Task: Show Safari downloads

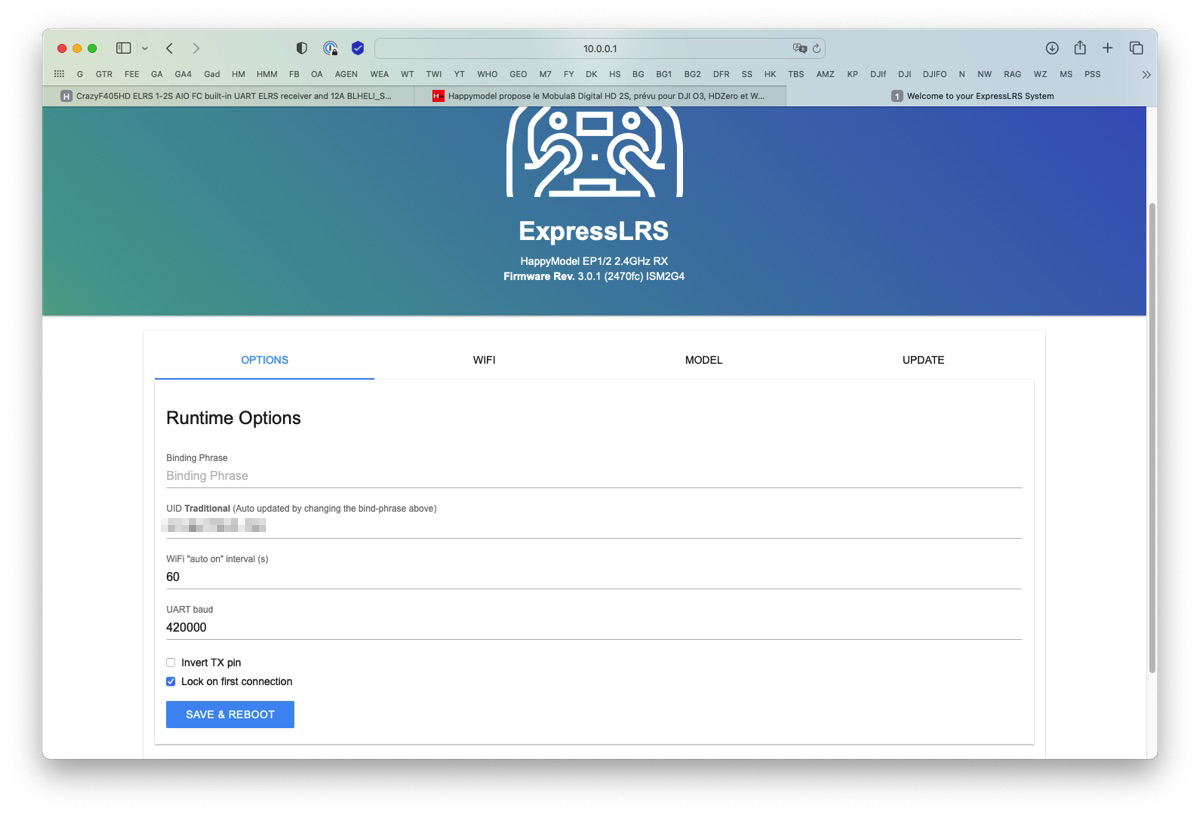Action: (1052, 48)
